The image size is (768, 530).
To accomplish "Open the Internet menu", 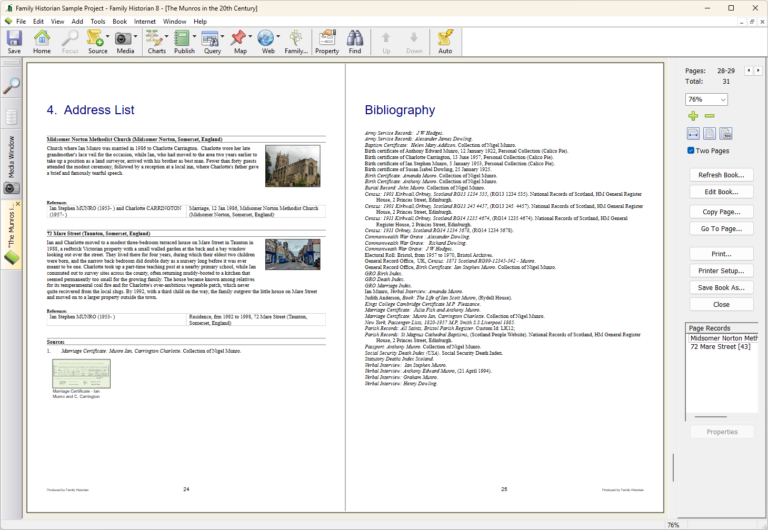I will click(145, 22).
